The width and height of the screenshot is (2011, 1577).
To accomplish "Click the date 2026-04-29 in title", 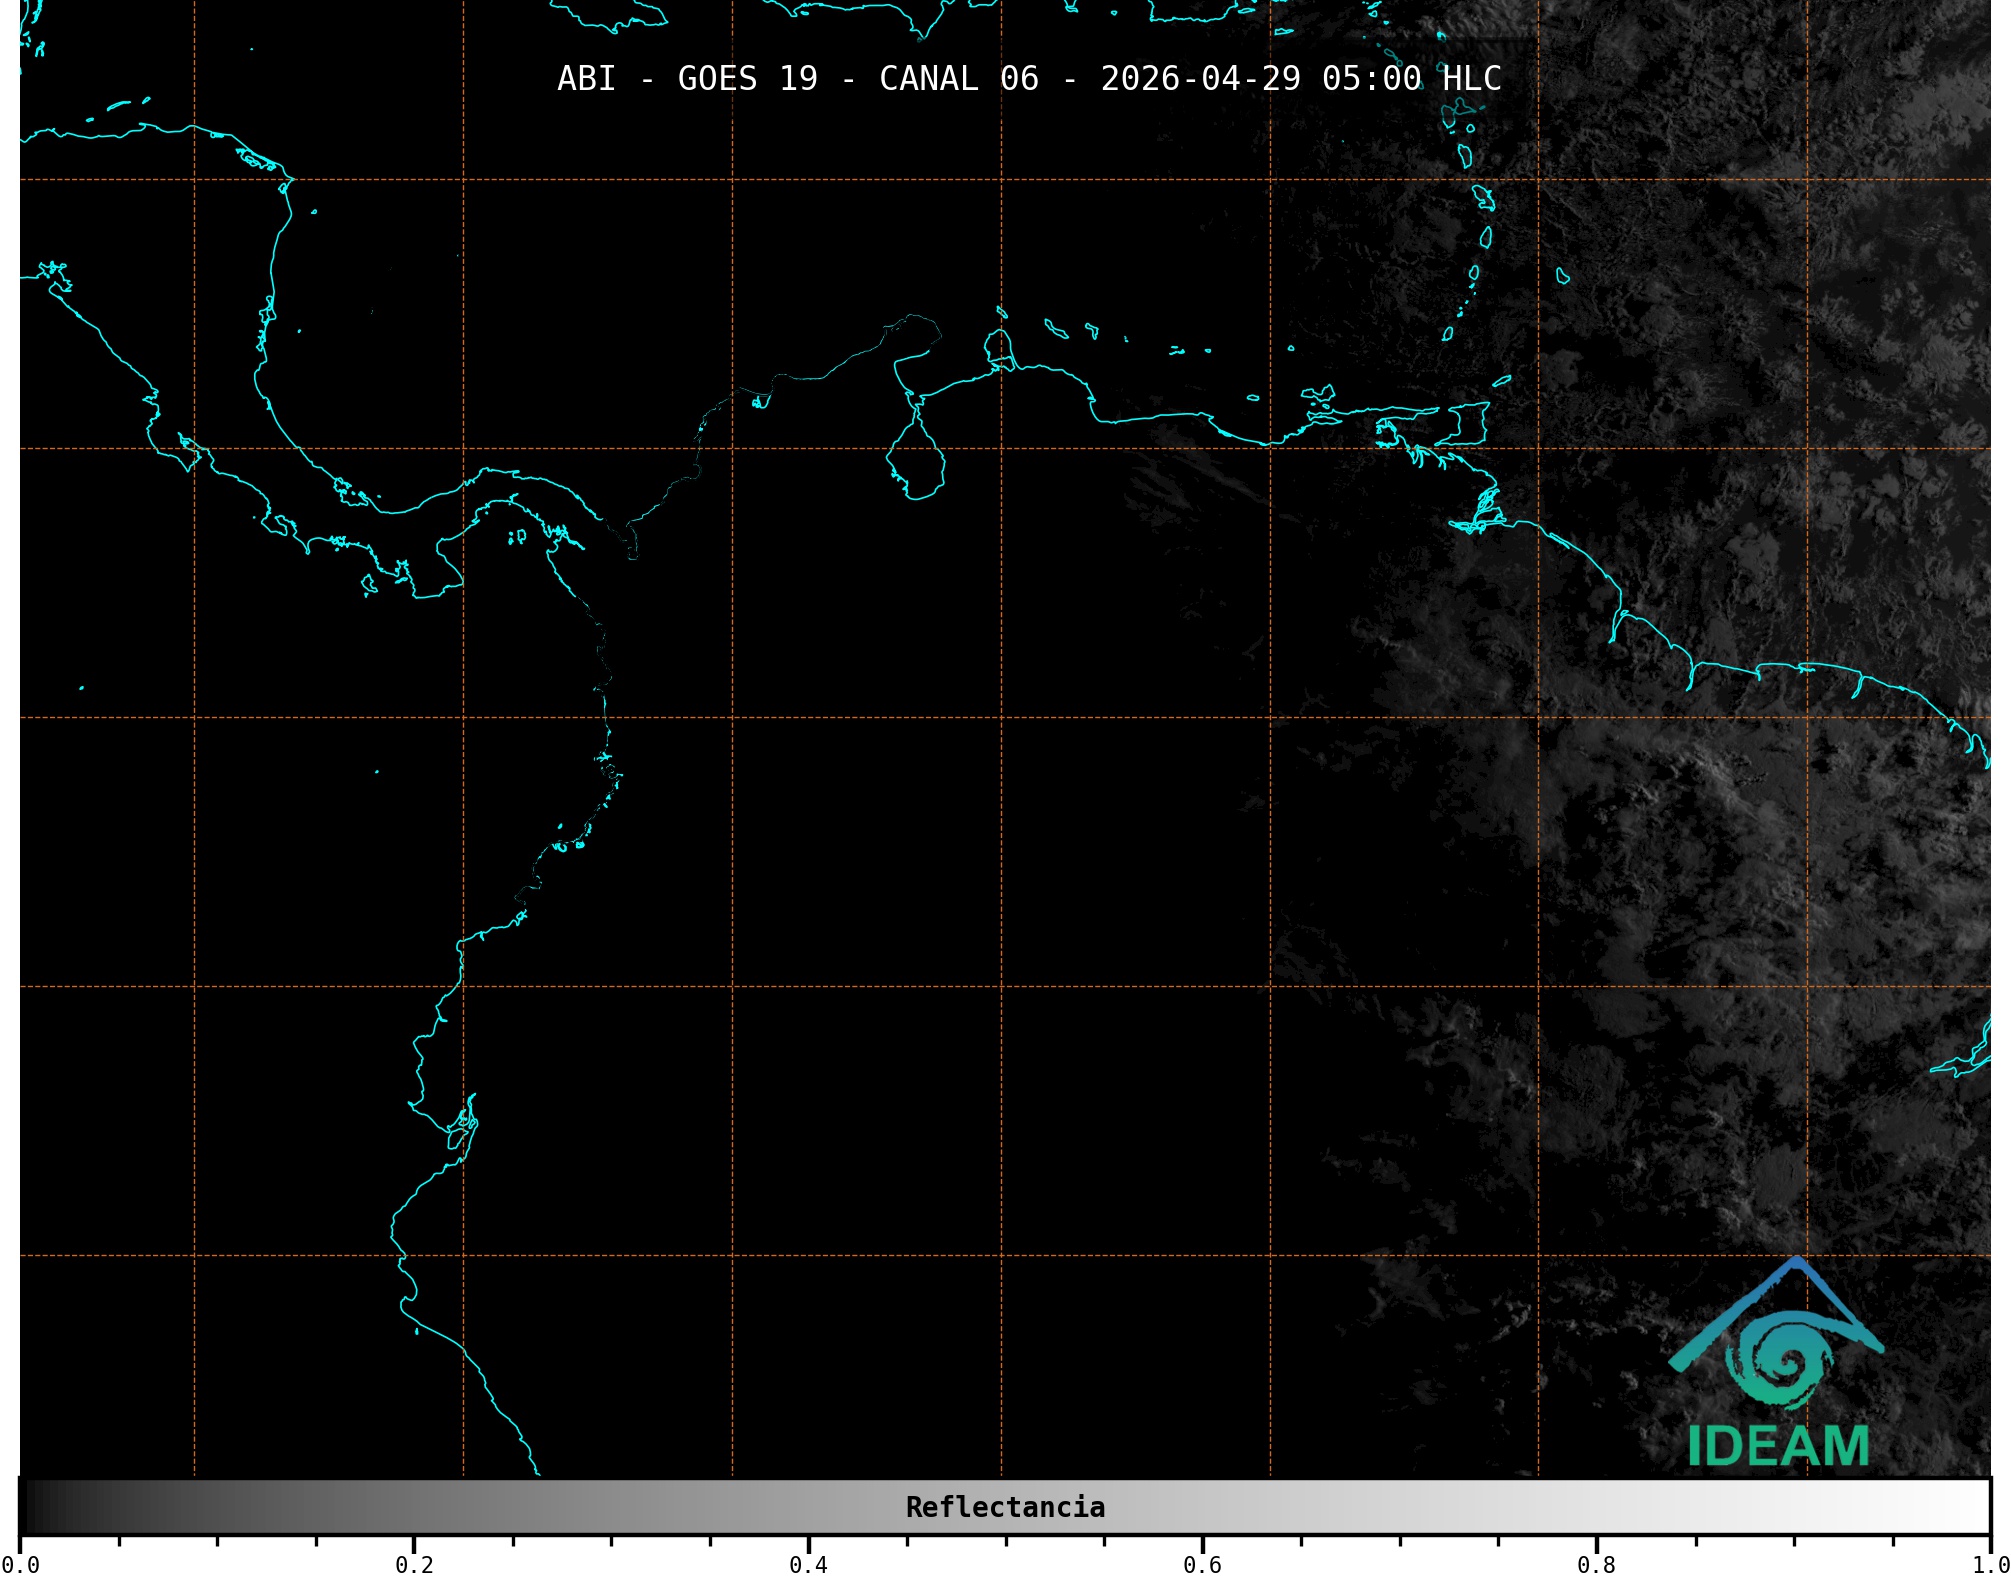I will [x=1200, y=79].
